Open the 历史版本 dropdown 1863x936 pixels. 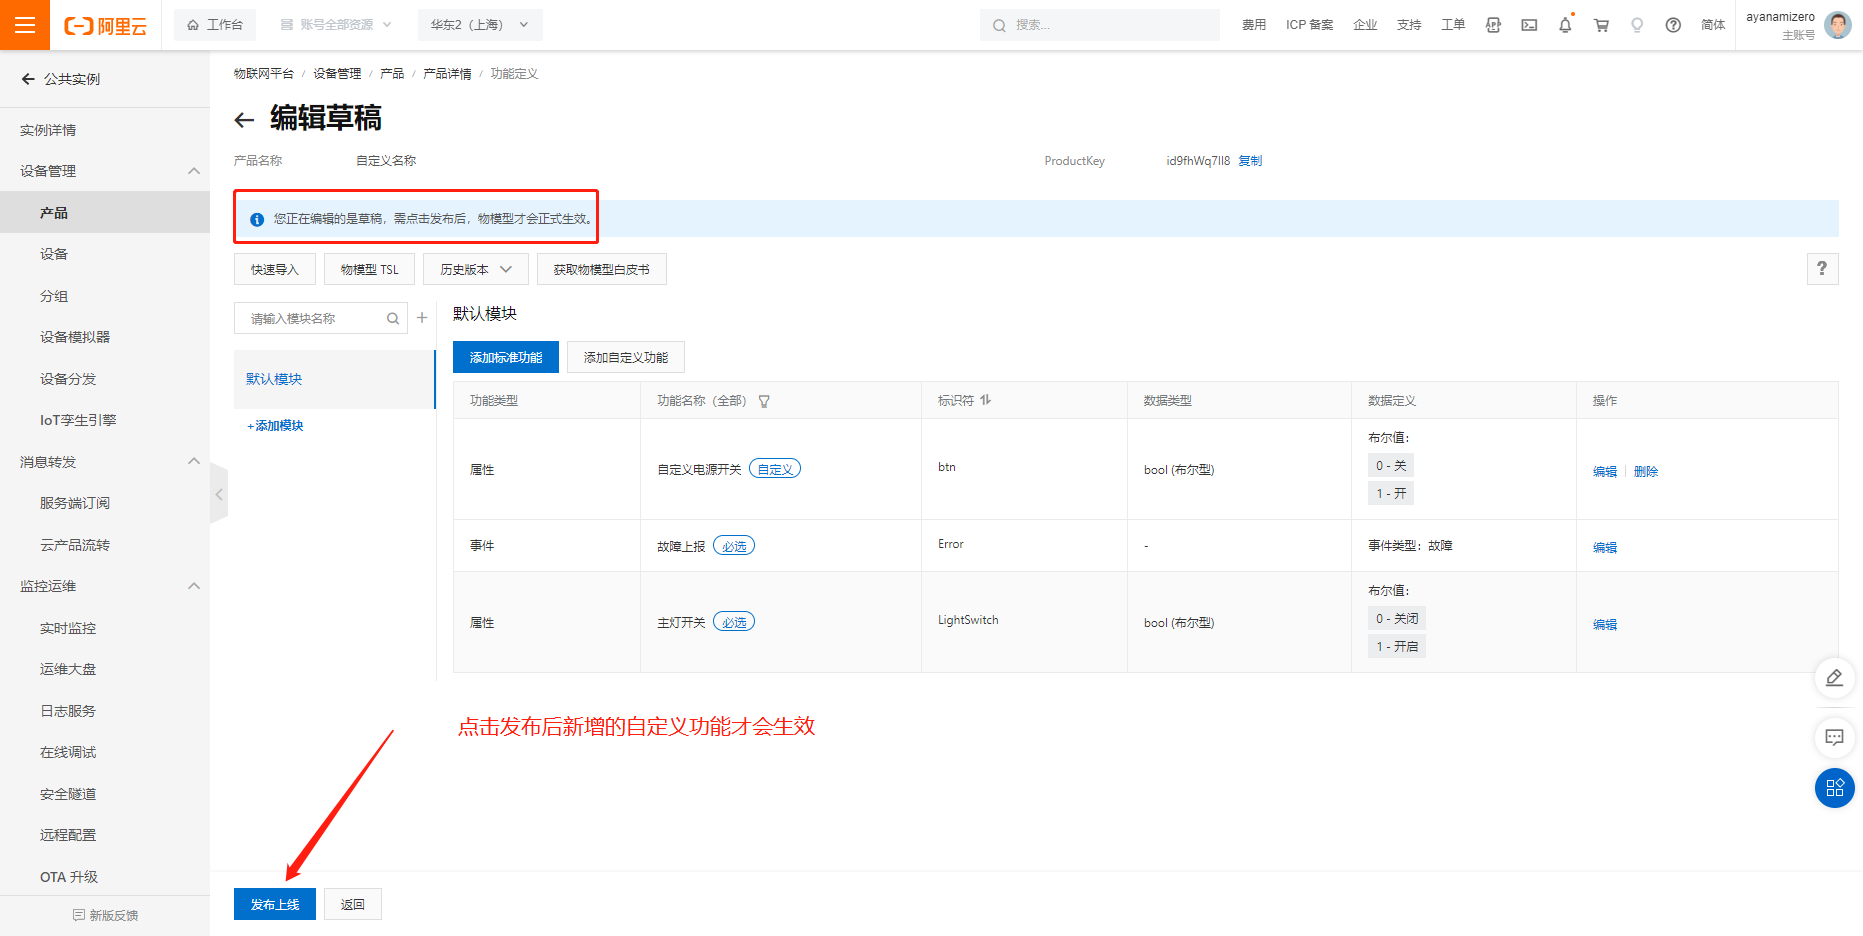click(475, 269)
